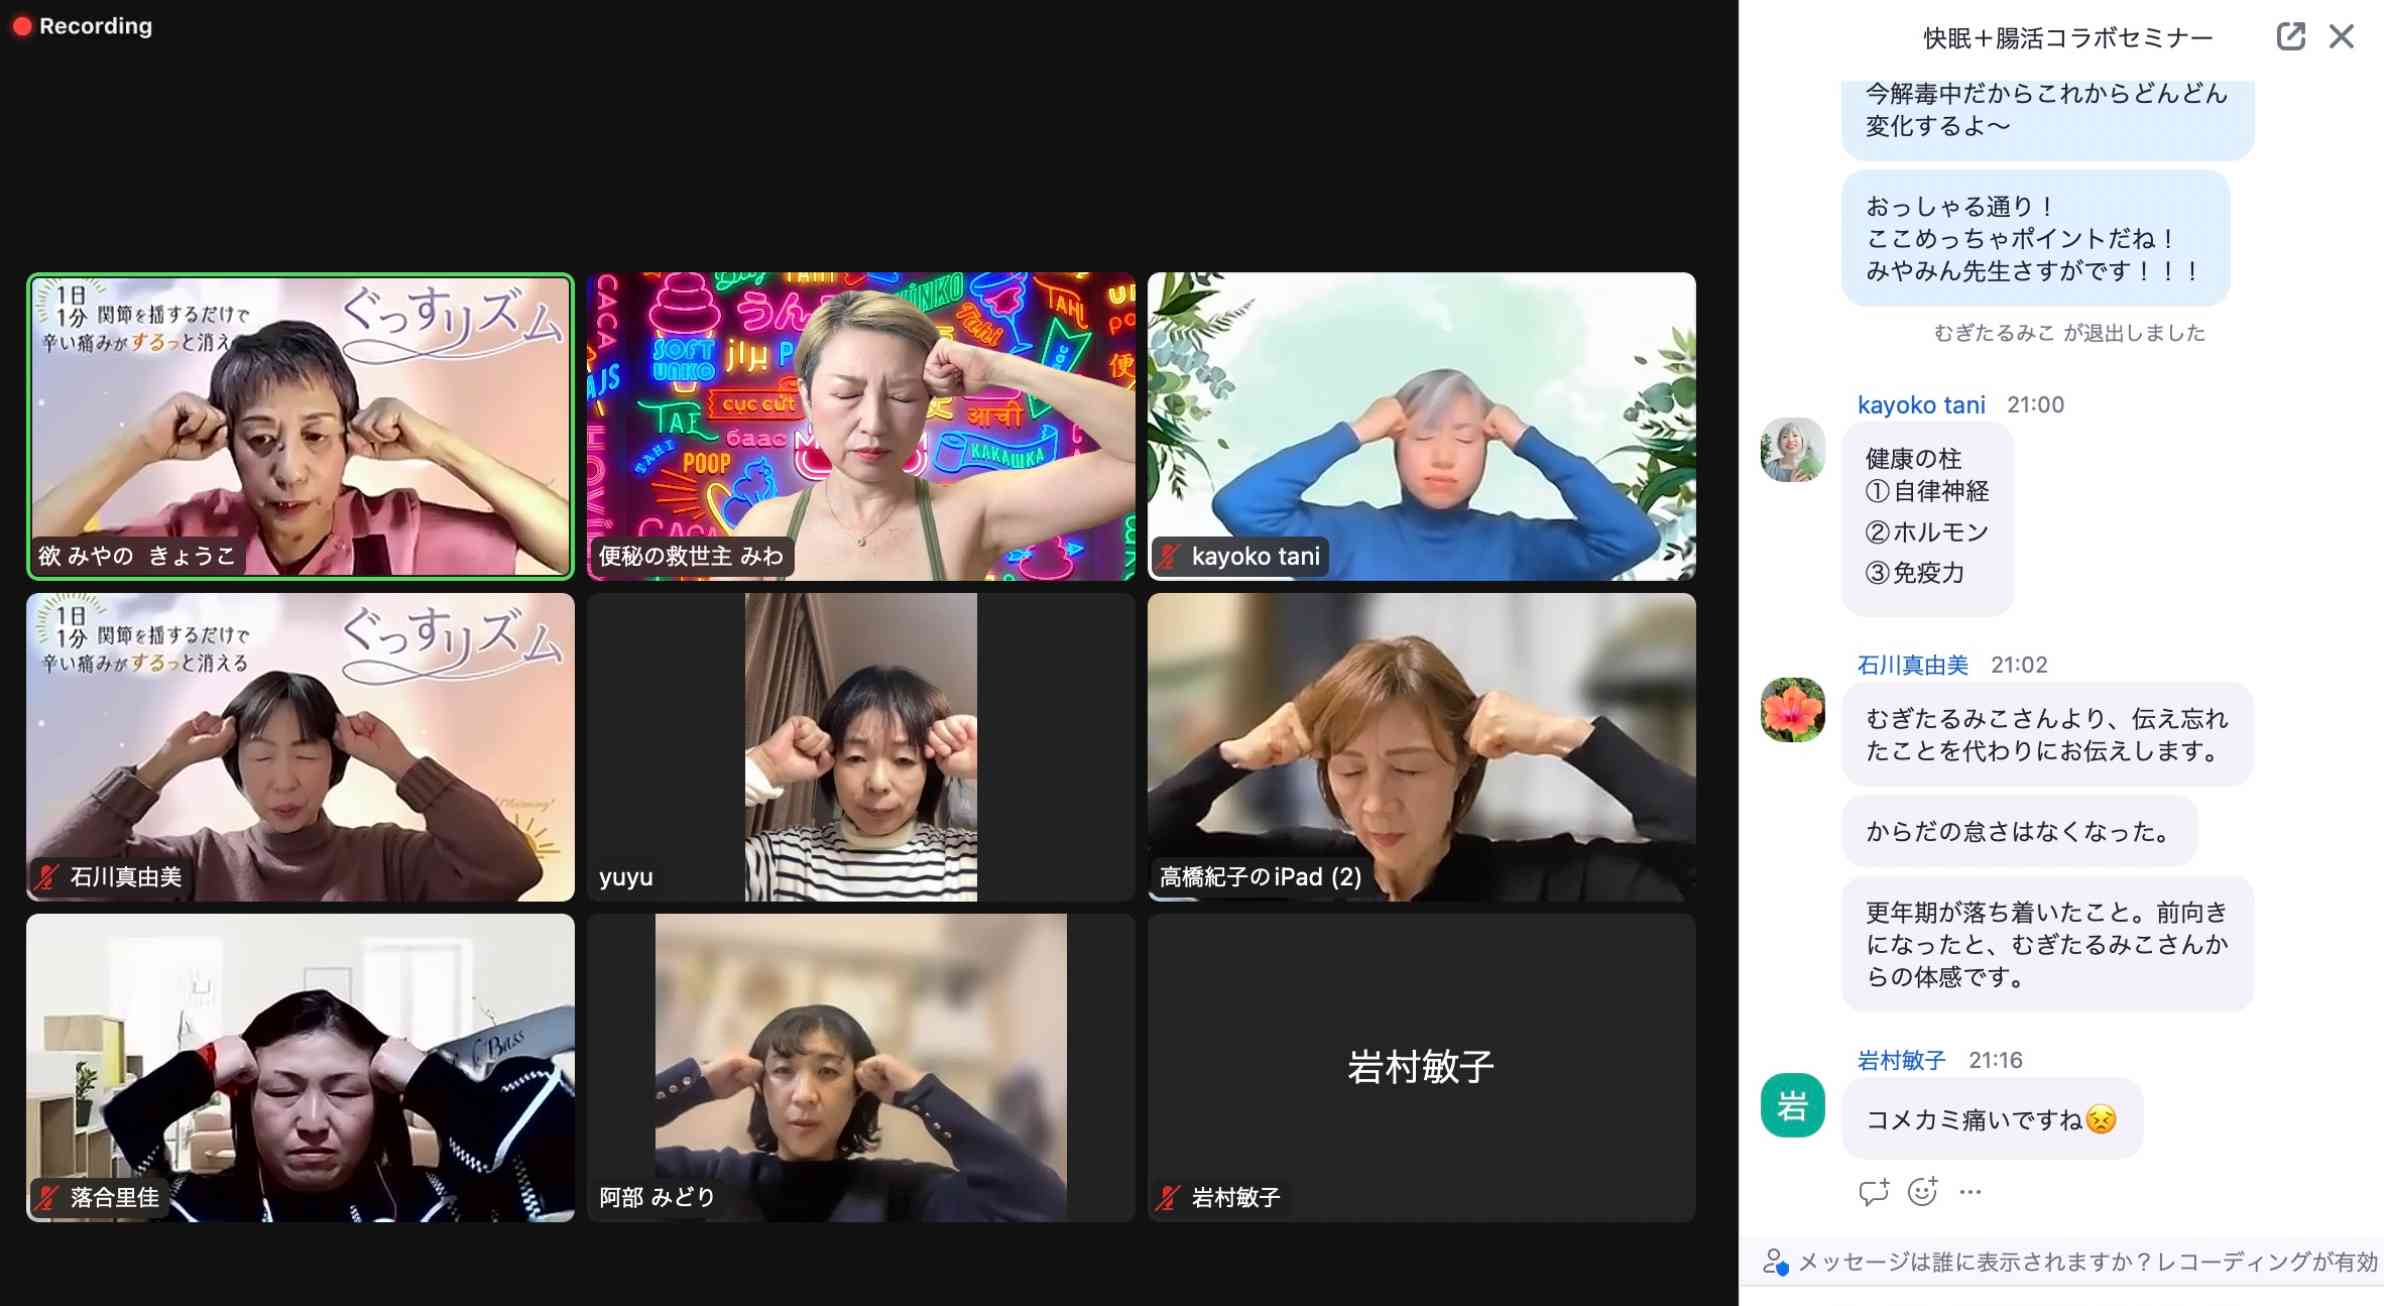Open more options for last chat message

pyautogui.click(x=1970, y=1191)
